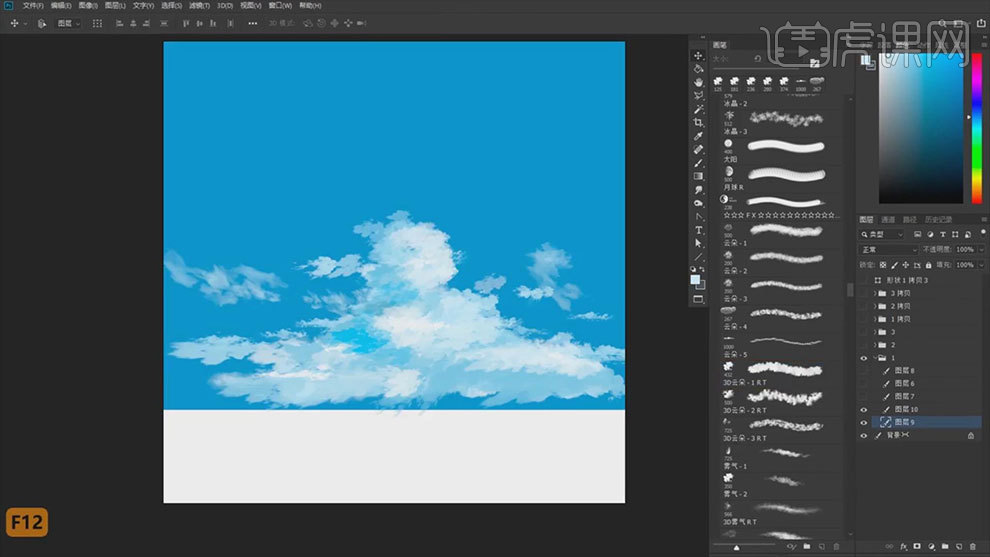Expand the group named 3
Viewport: 990px width, 557px height.
(875, 332)
